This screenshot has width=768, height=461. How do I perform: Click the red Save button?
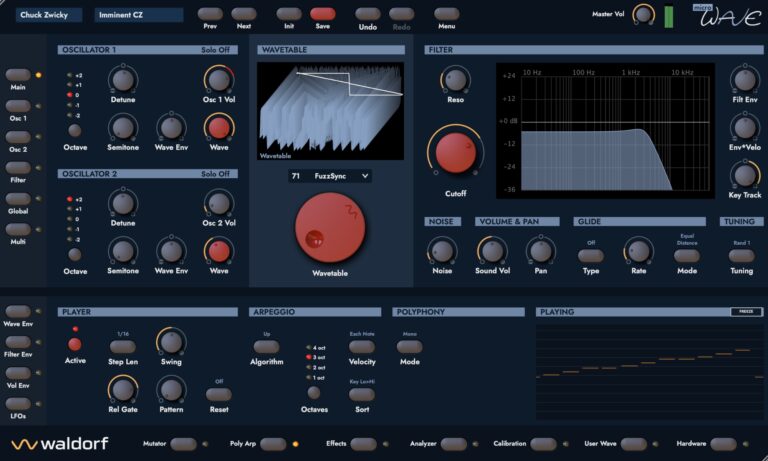click(x=323, y=14)
